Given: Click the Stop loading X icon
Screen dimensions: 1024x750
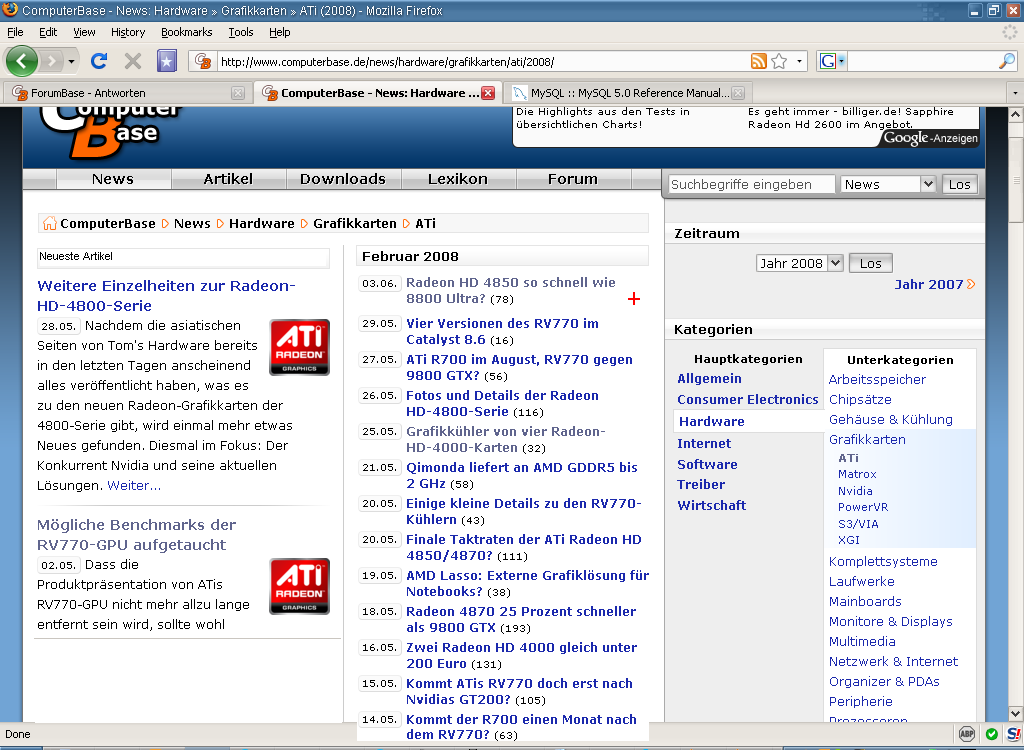Looking at the screenshot, I should point(133,61).
